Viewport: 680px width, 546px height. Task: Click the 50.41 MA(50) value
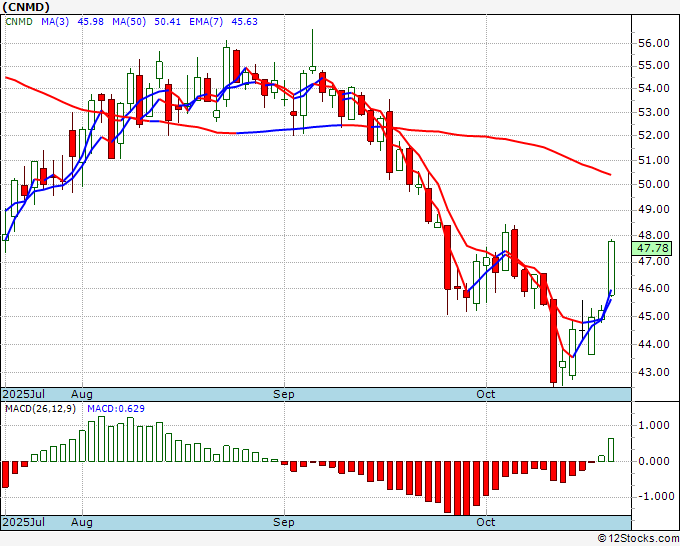[x=167, y=22]
